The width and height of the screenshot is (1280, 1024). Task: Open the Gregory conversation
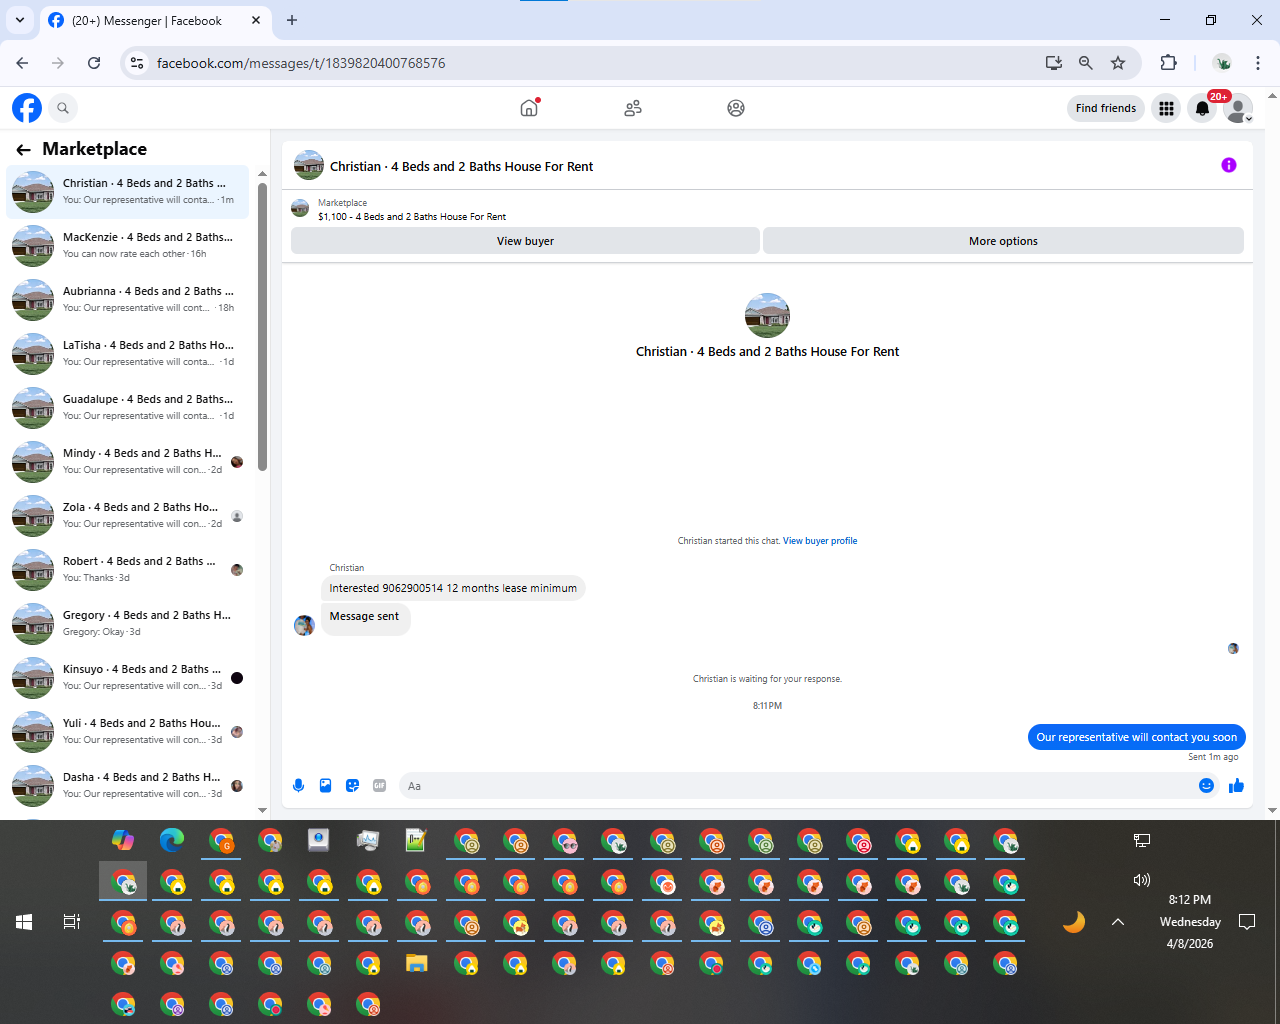[128, 623]
